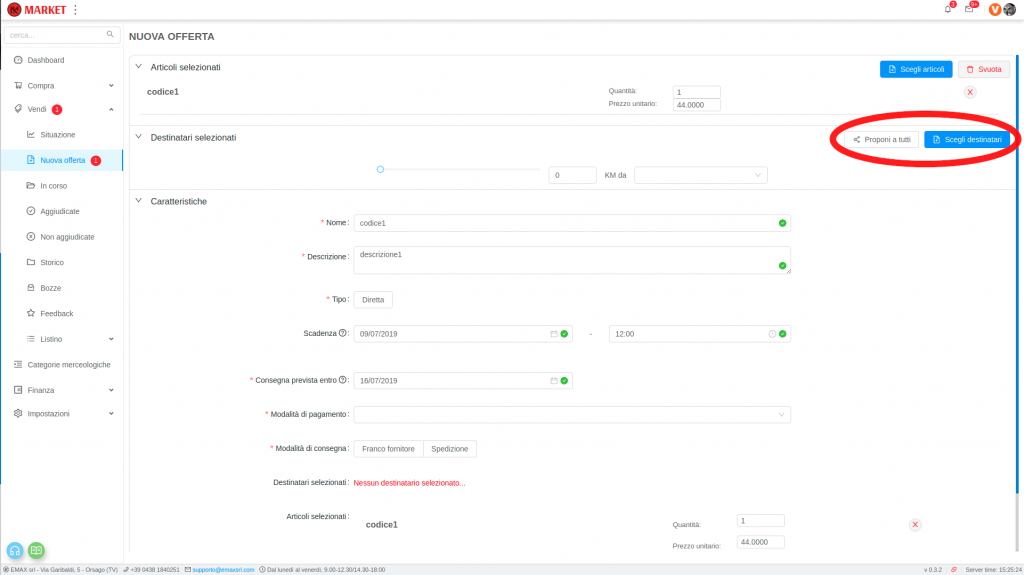Click the Nome input field
Image resolution: width=1024 pixels, height=575 pixels.
[x=565, y=223]
